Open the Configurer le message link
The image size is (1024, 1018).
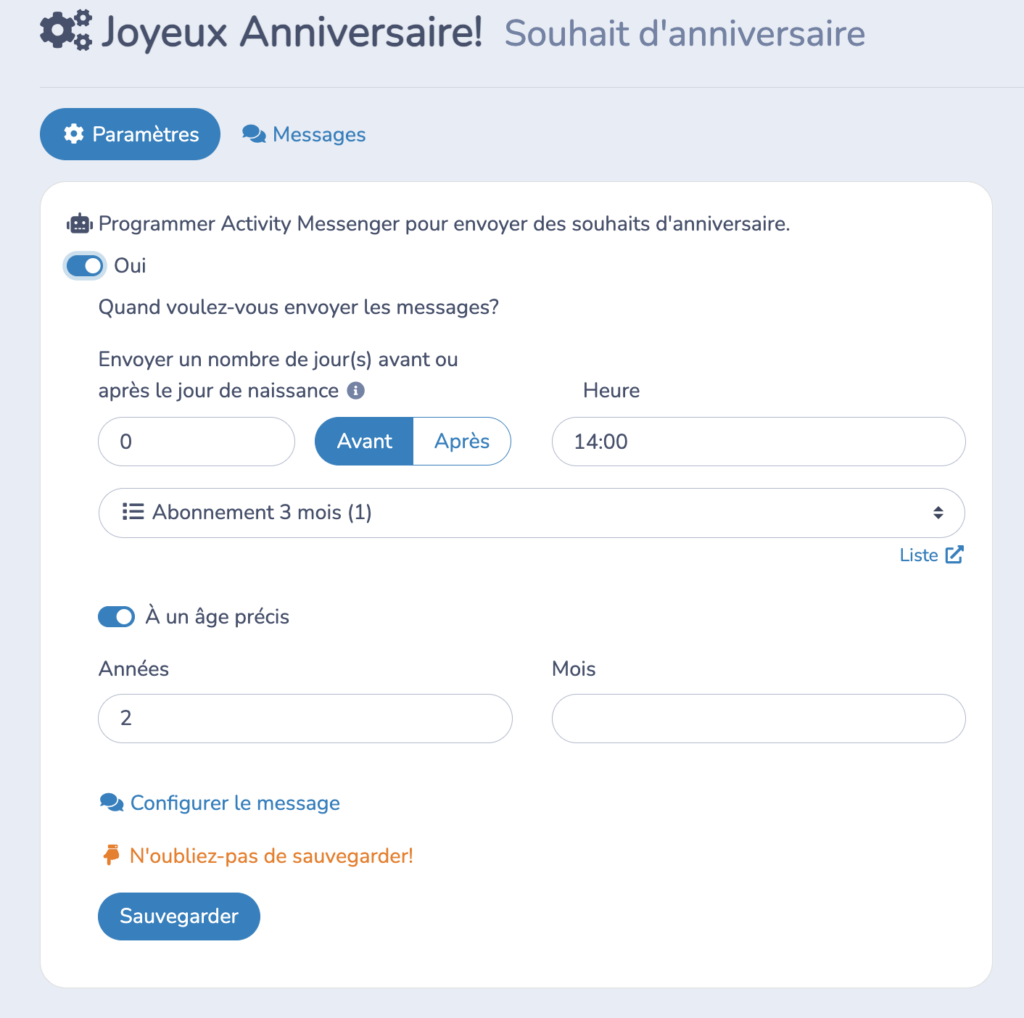[x=219, y=802]
